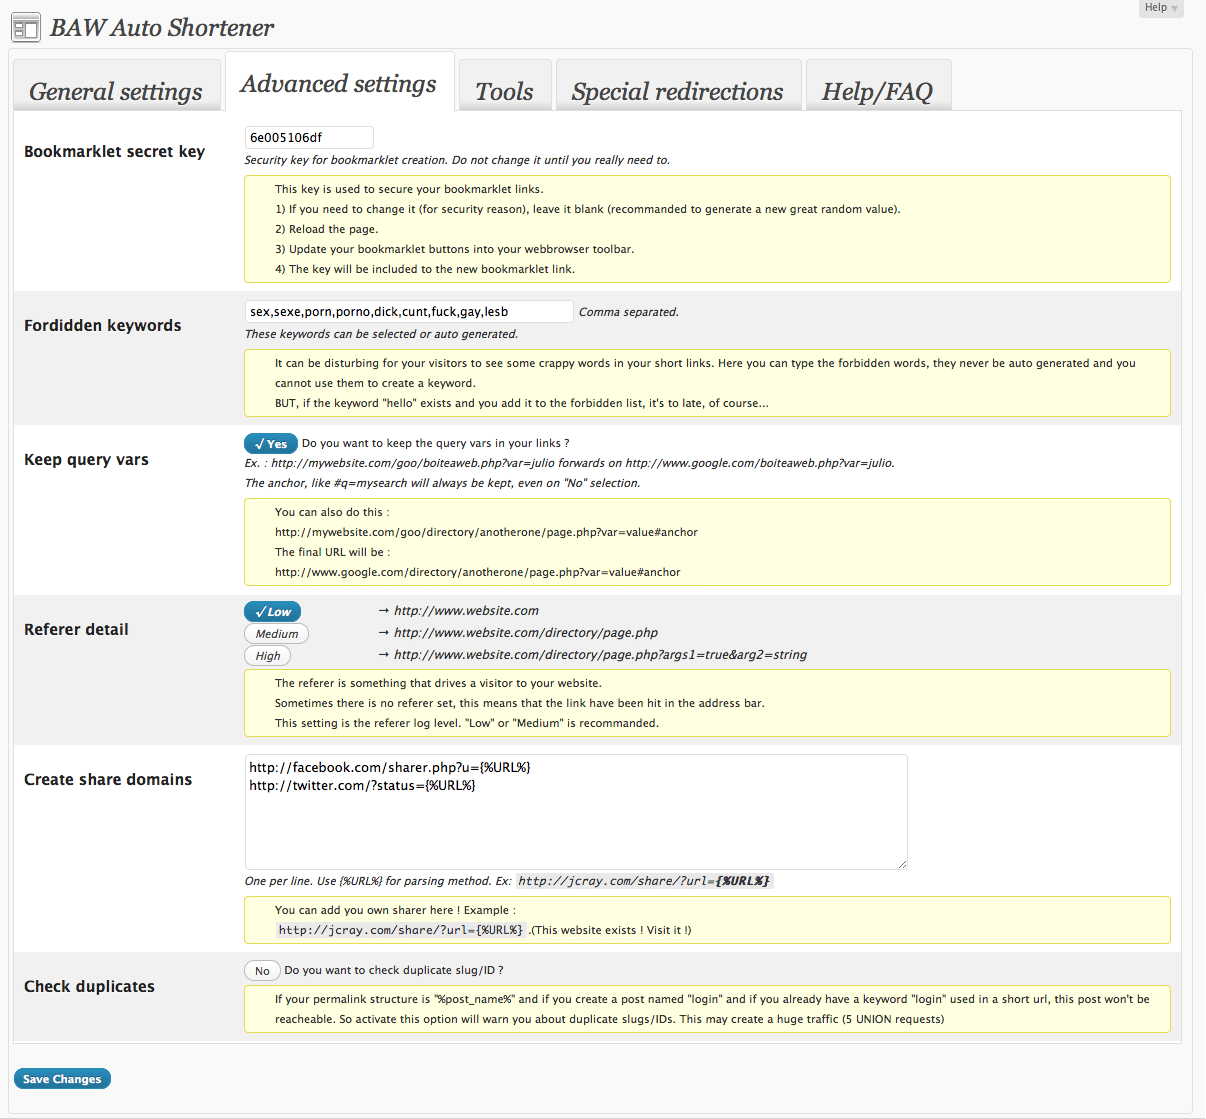Image resolution: width=1206 pixels, height=1119 pixels.
Task: Click Save Changes button
Action: pyautogui.click(x=62, y=1079)
